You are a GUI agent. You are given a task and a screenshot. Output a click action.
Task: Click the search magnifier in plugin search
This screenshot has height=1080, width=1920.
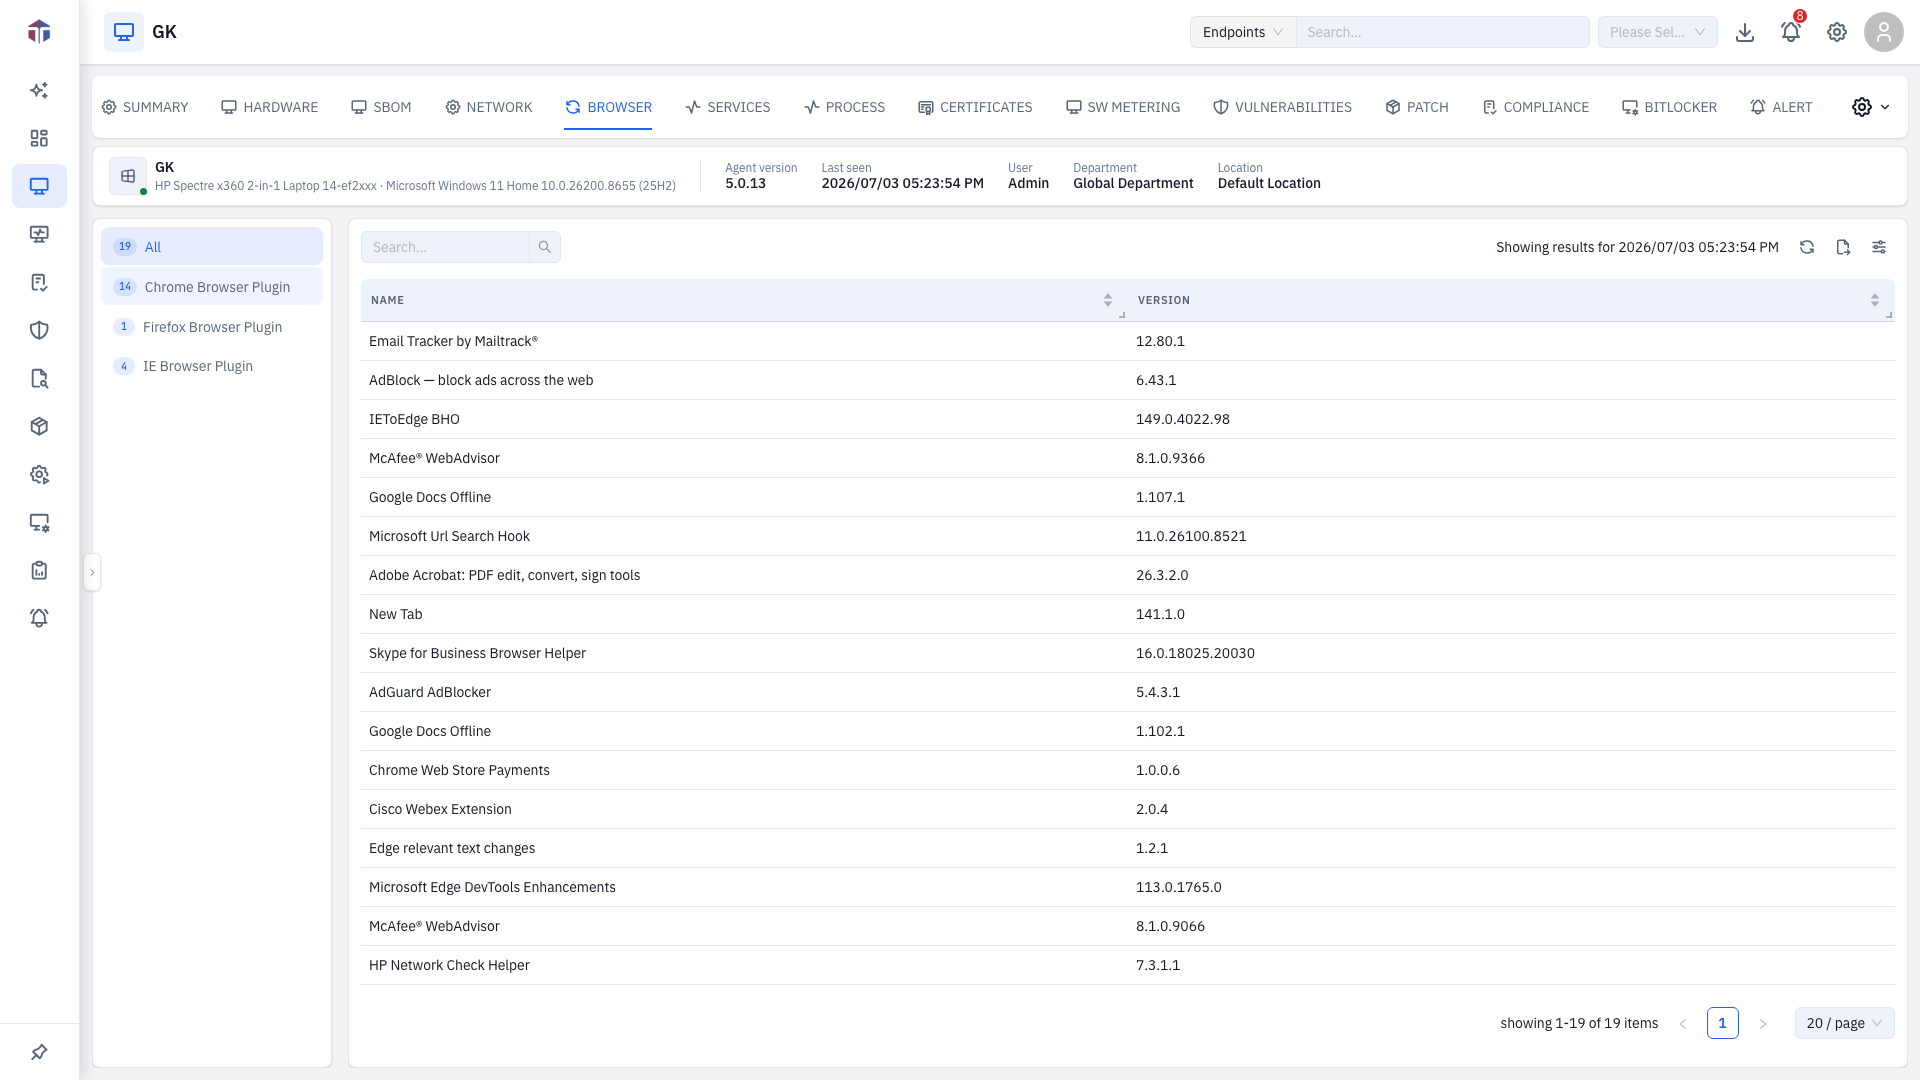coord(544,247)
